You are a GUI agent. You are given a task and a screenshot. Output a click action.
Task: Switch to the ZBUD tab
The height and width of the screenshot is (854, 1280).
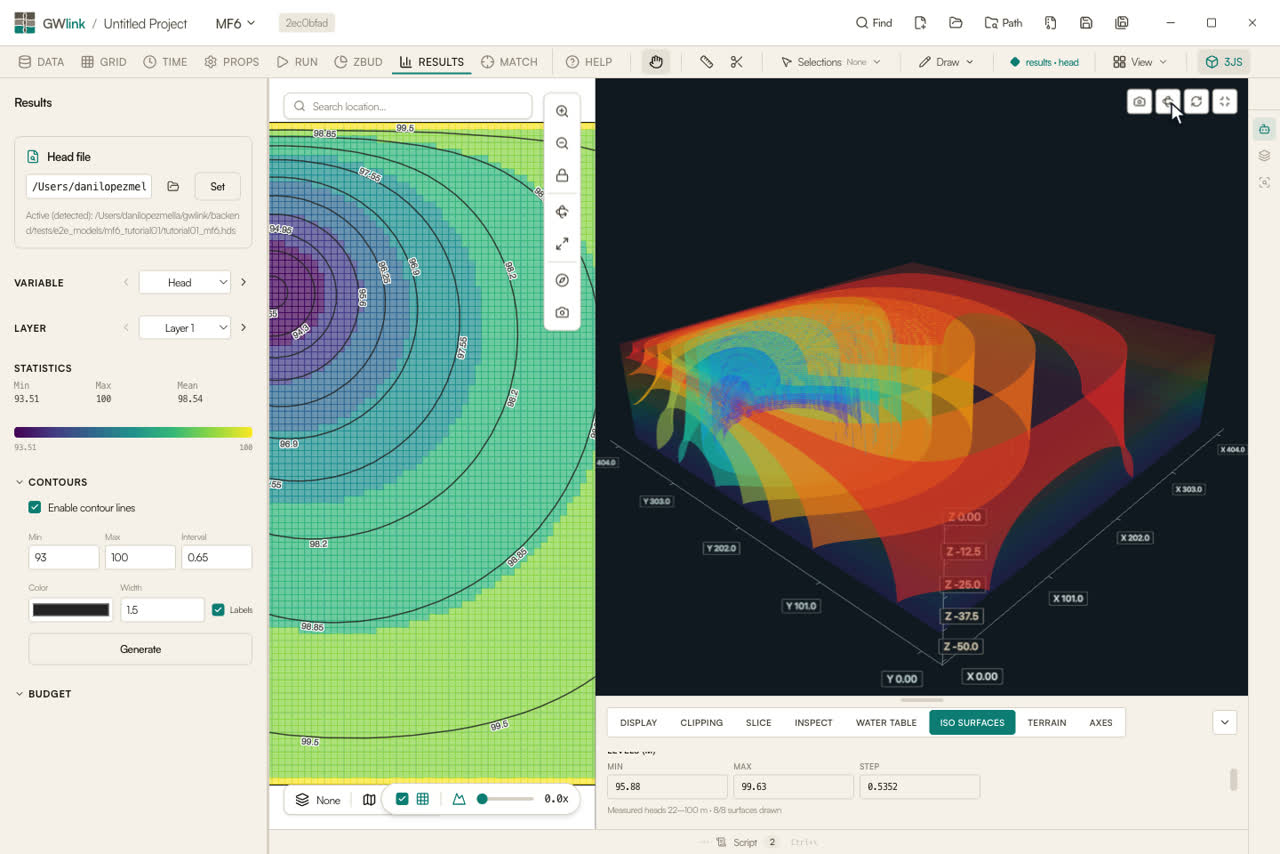[x=358, y=62]
